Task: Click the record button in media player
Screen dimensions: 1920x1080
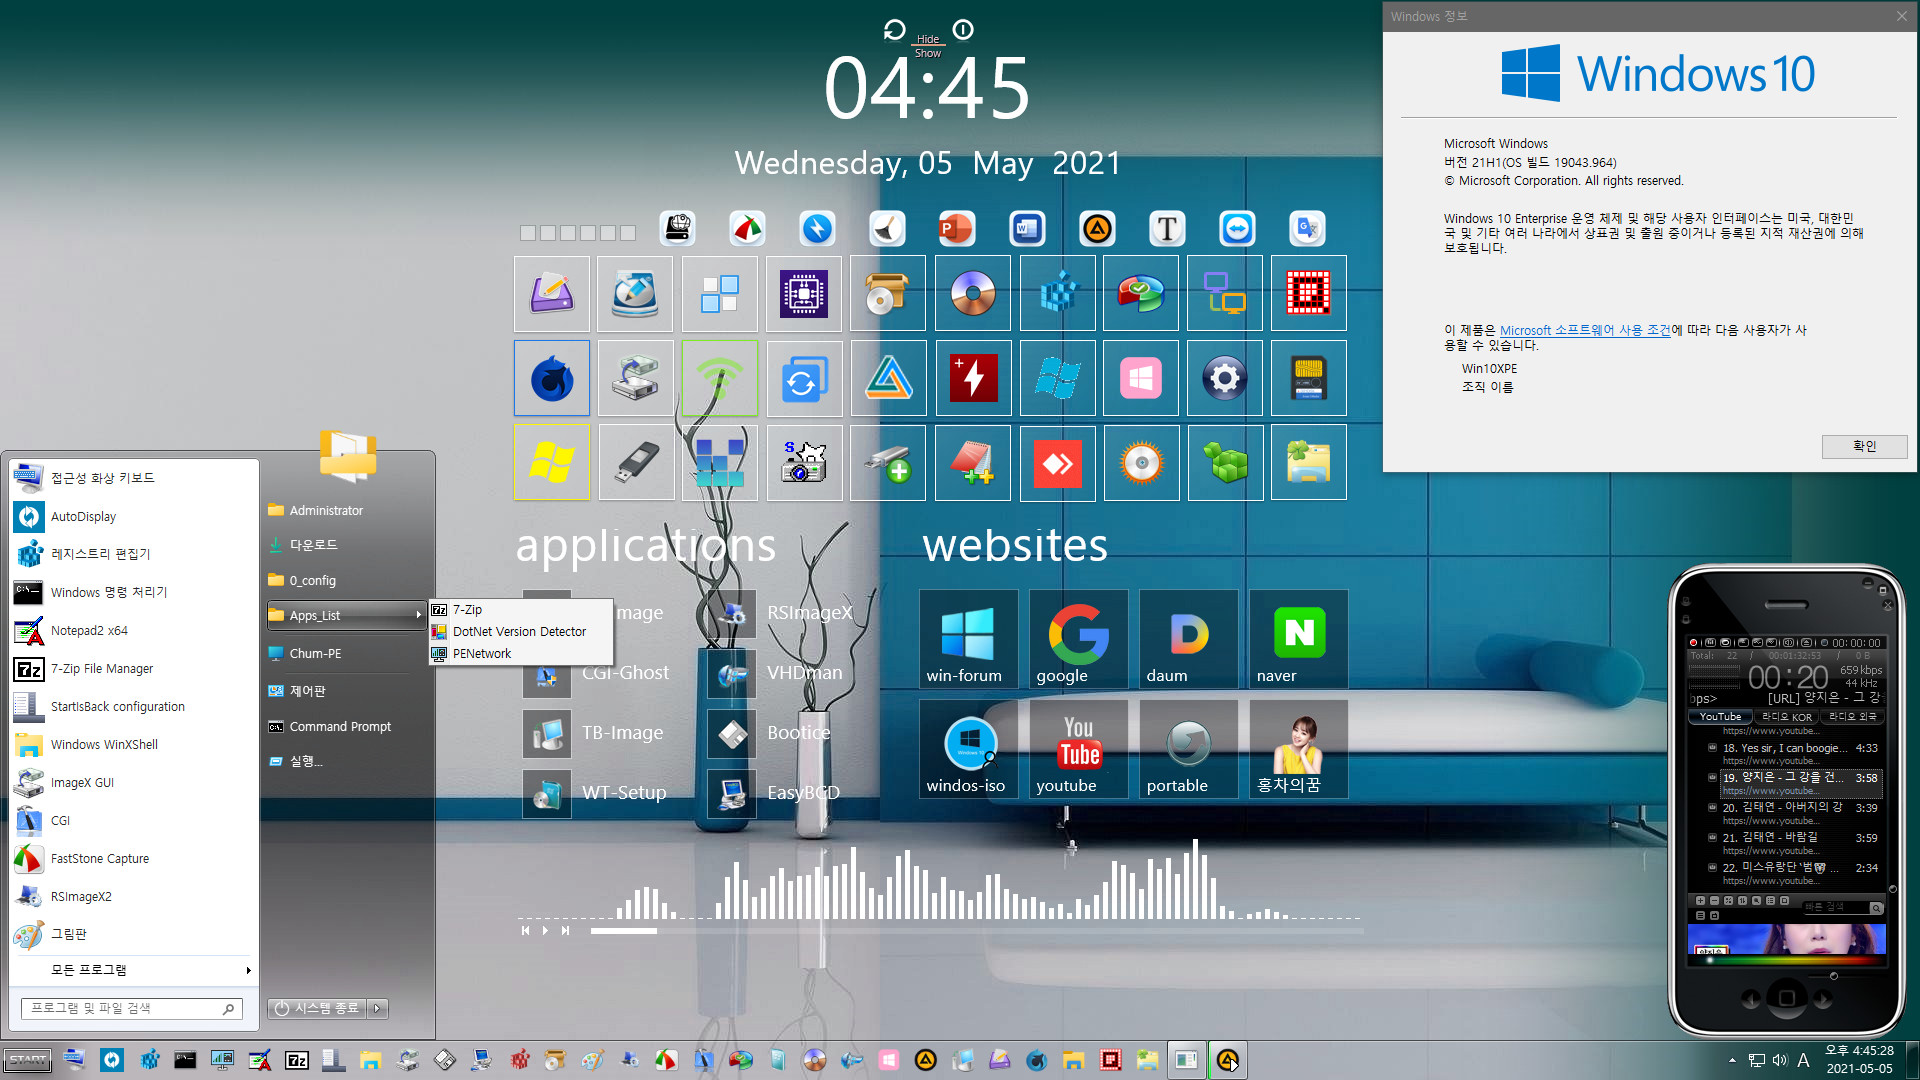Action: 1693,643
